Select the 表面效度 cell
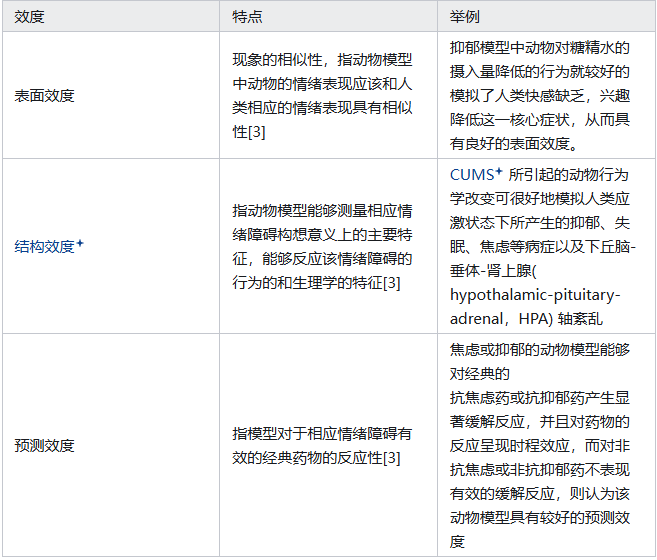657x560 pixels. pyautogui.click(x=111, y=96)
